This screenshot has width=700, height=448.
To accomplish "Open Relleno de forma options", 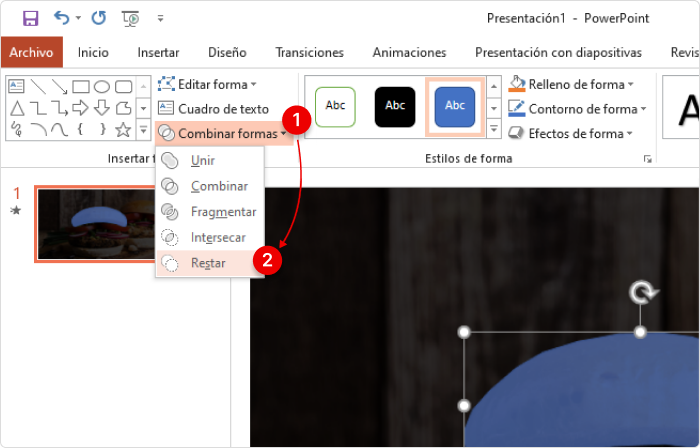I will tap(571, 84).
